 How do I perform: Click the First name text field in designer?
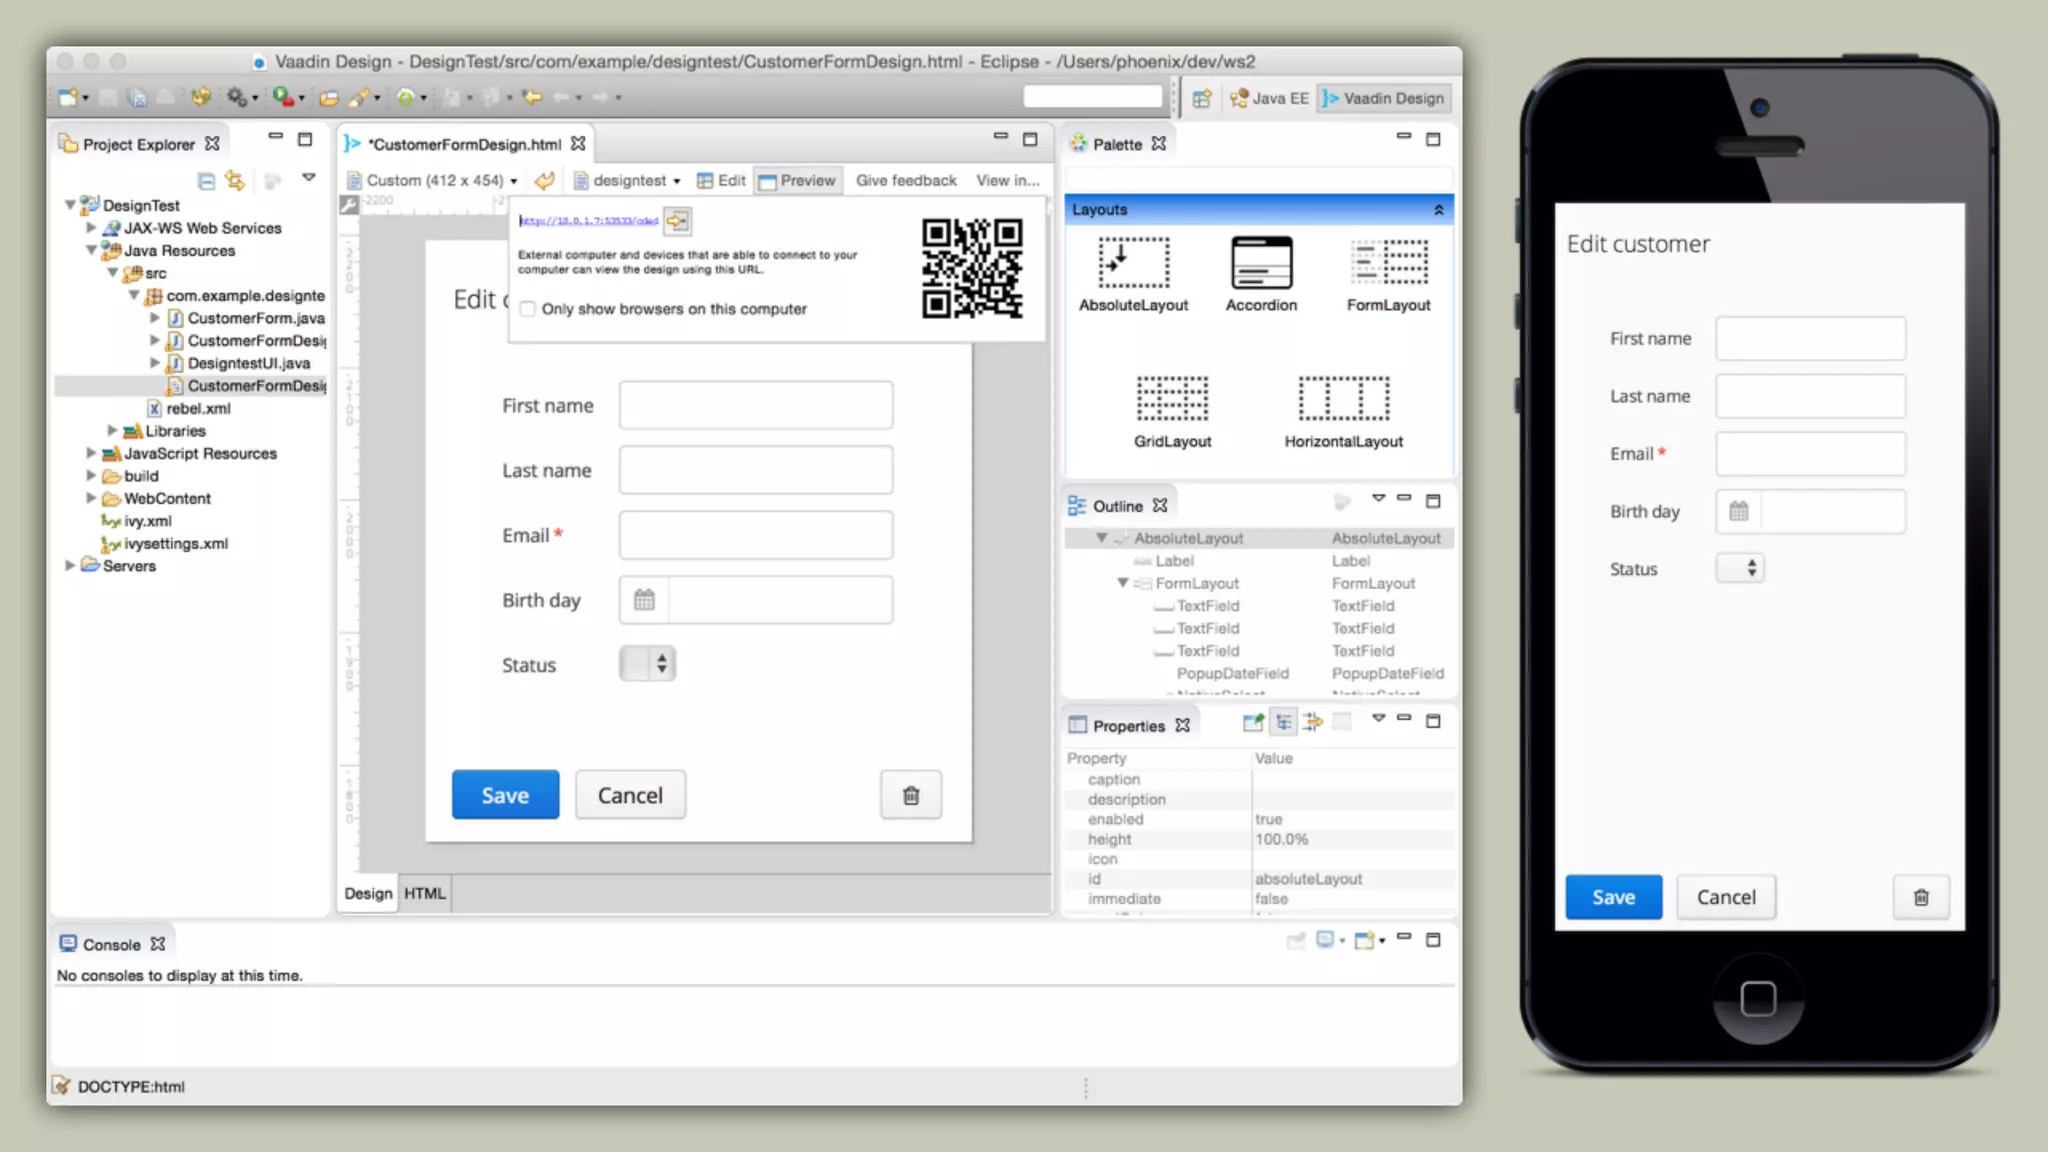coord(755,405)
